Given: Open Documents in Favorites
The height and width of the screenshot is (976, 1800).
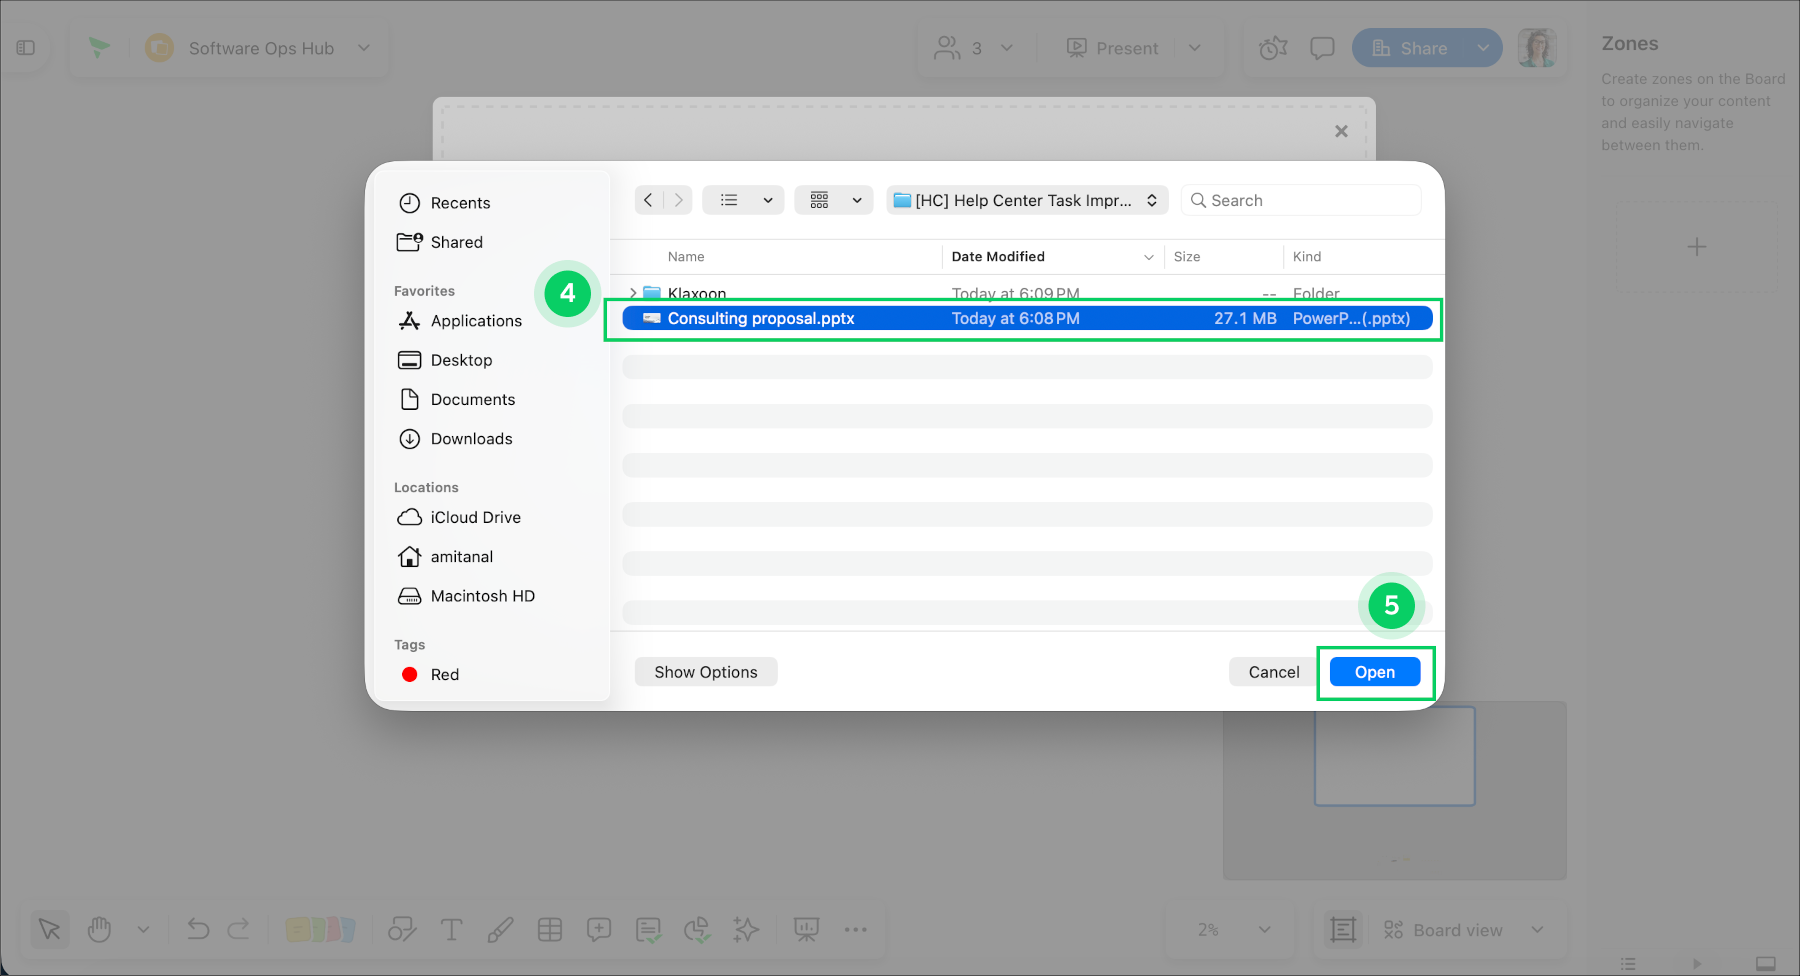Looking at the screenshot, I should [x=457, y=399].
